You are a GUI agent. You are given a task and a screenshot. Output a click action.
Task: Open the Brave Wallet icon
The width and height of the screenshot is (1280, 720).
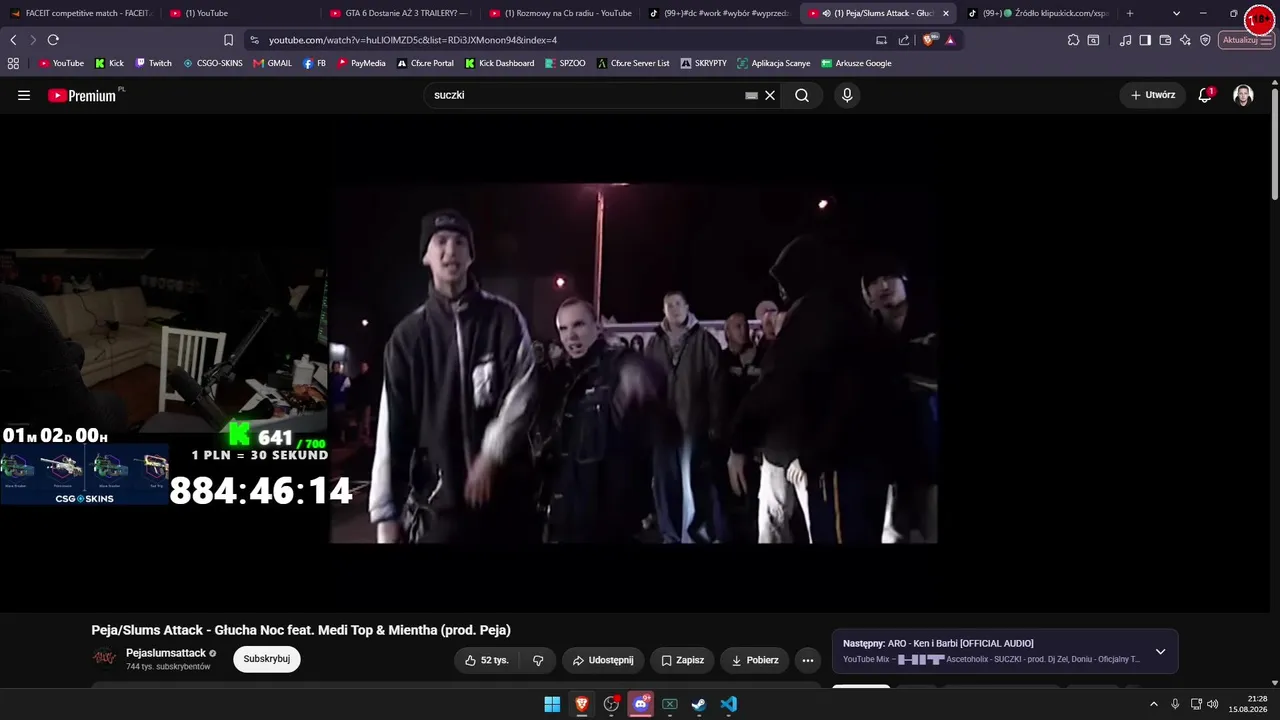pos(1165,40)
